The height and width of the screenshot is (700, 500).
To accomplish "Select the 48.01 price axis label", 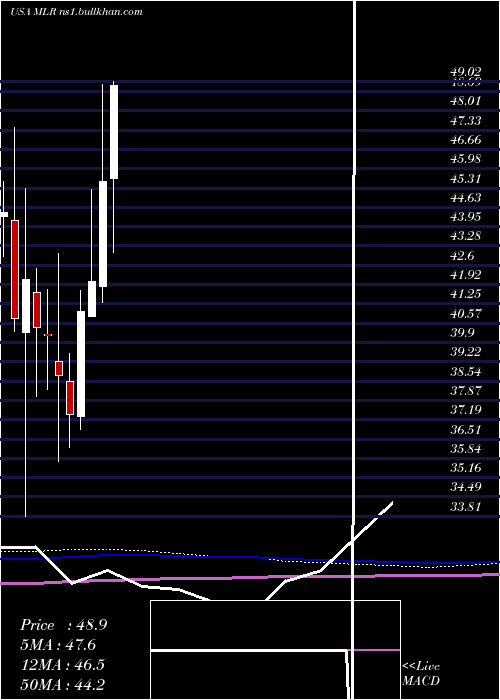I will point(465,101).
